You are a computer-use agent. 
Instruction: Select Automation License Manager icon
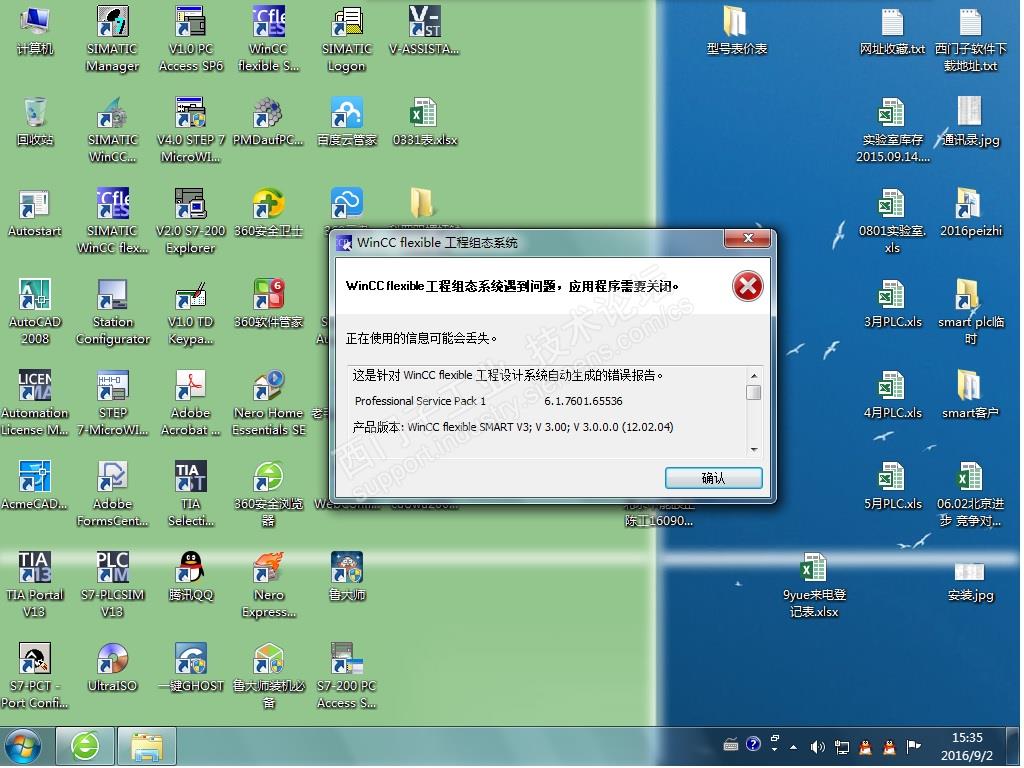pos(35,403)
